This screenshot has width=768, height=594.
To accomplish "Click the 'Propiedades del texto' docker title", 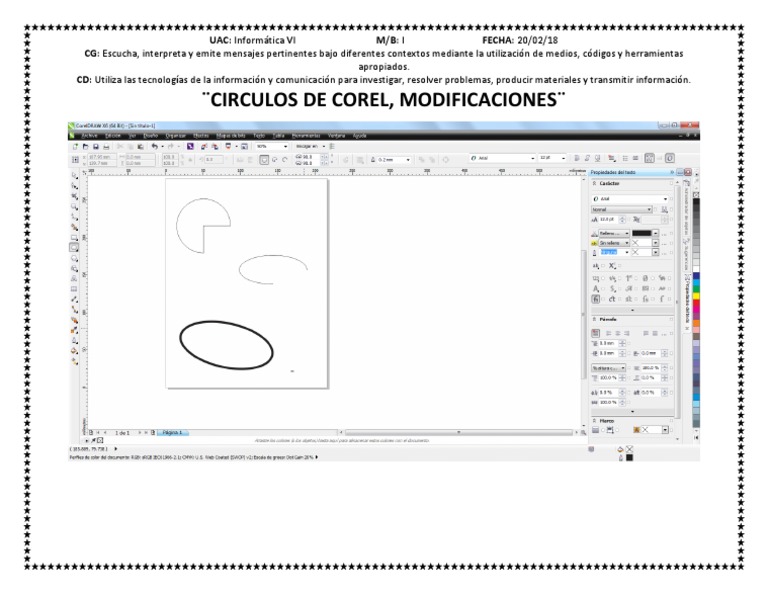I will pyautogui.click(x=613, y=172).
